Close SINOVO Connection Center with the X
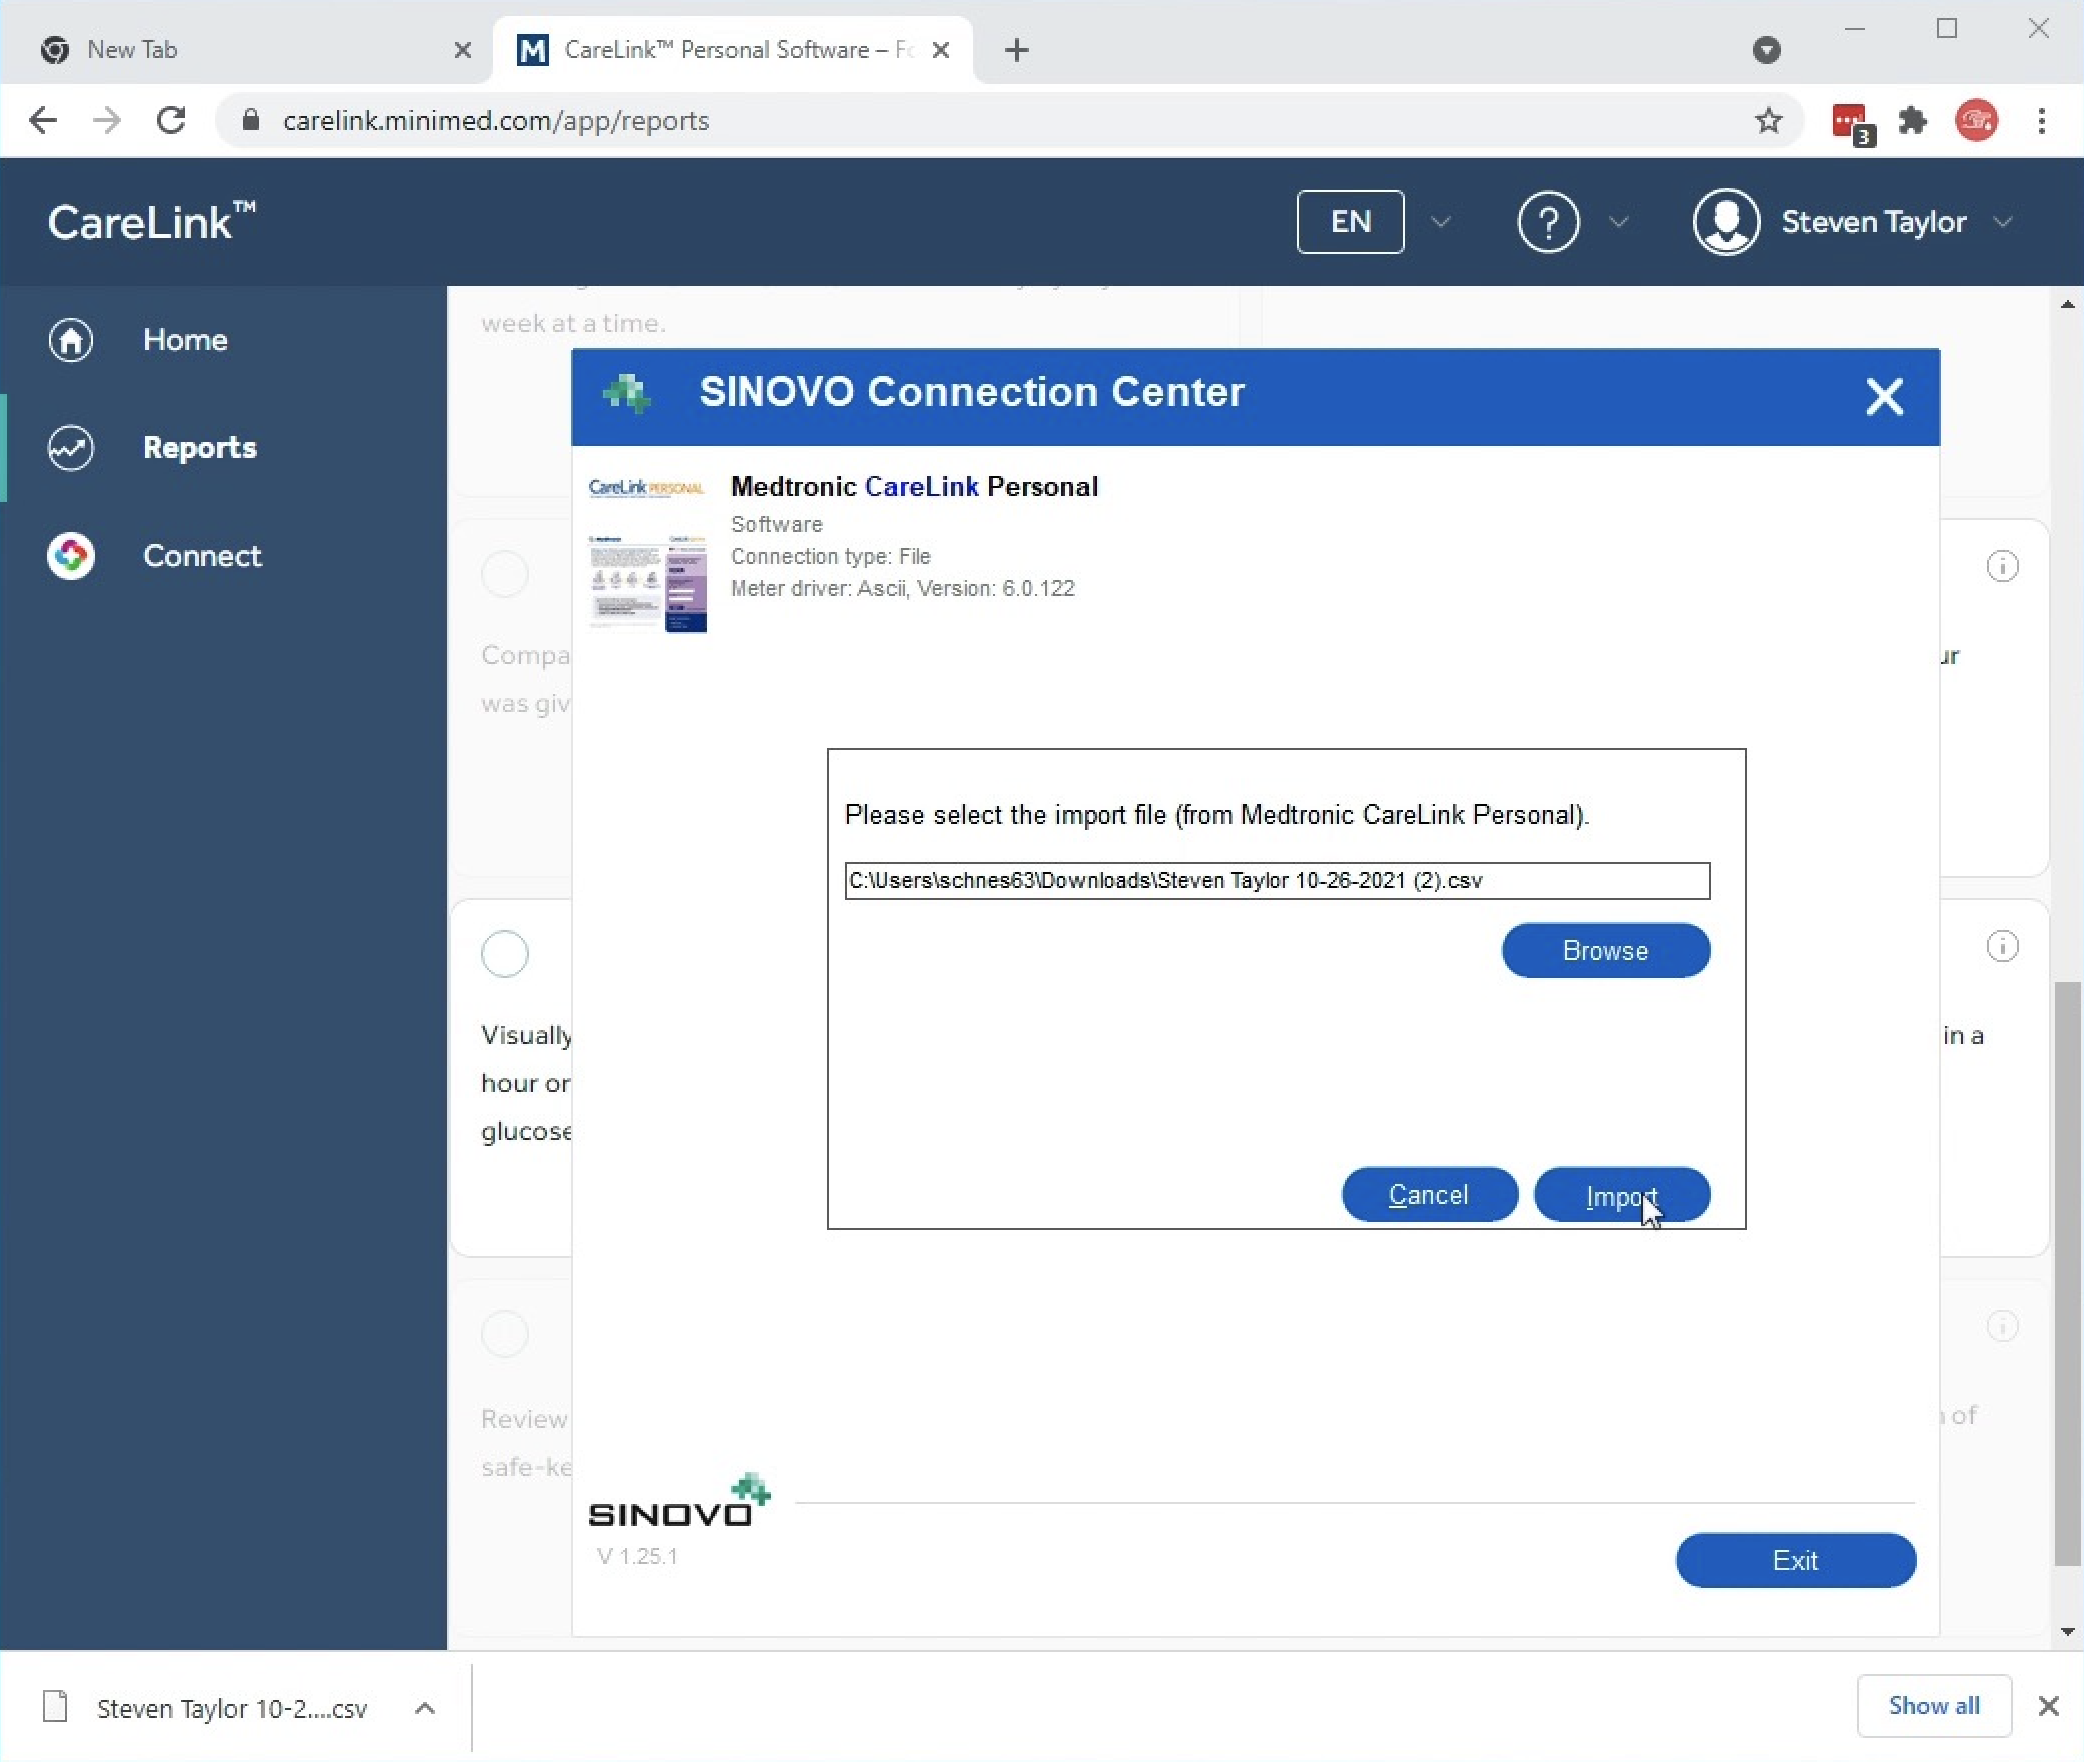2084x1762 pixels. tap(1884, 397)
